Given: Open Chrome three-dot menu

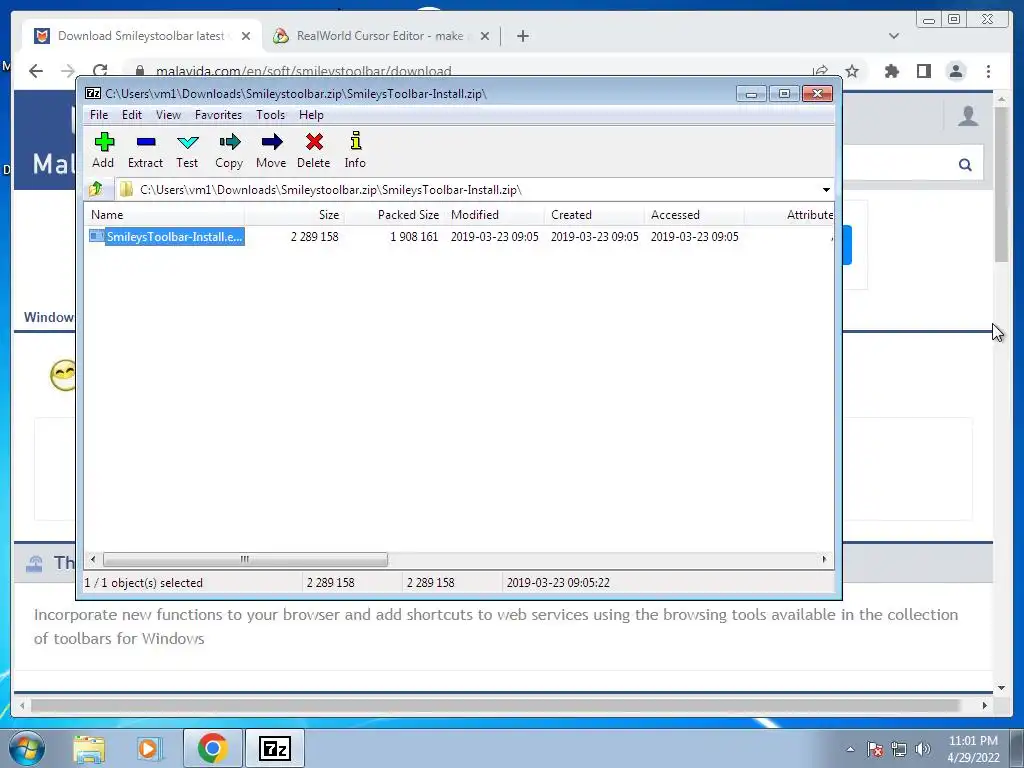Looking at the screenshot, I should click(x=989, y=71).
